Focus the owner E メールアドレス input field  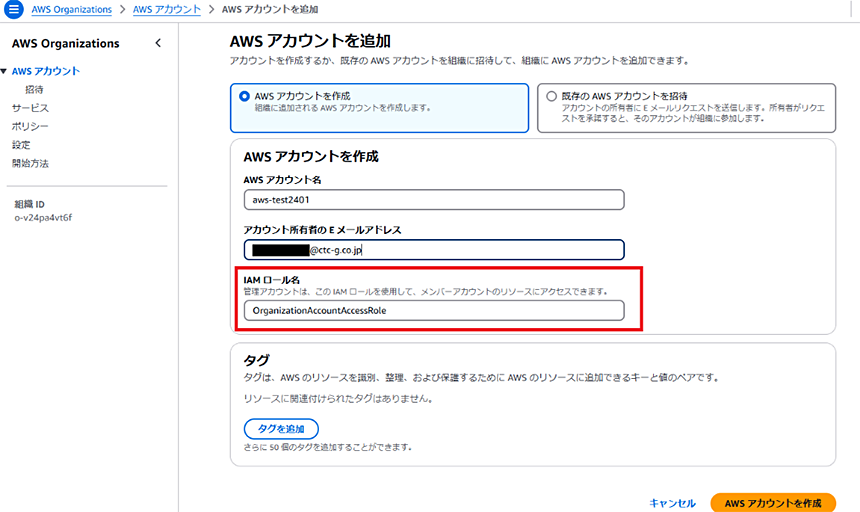pyautogui.click(x=434, y=250)
